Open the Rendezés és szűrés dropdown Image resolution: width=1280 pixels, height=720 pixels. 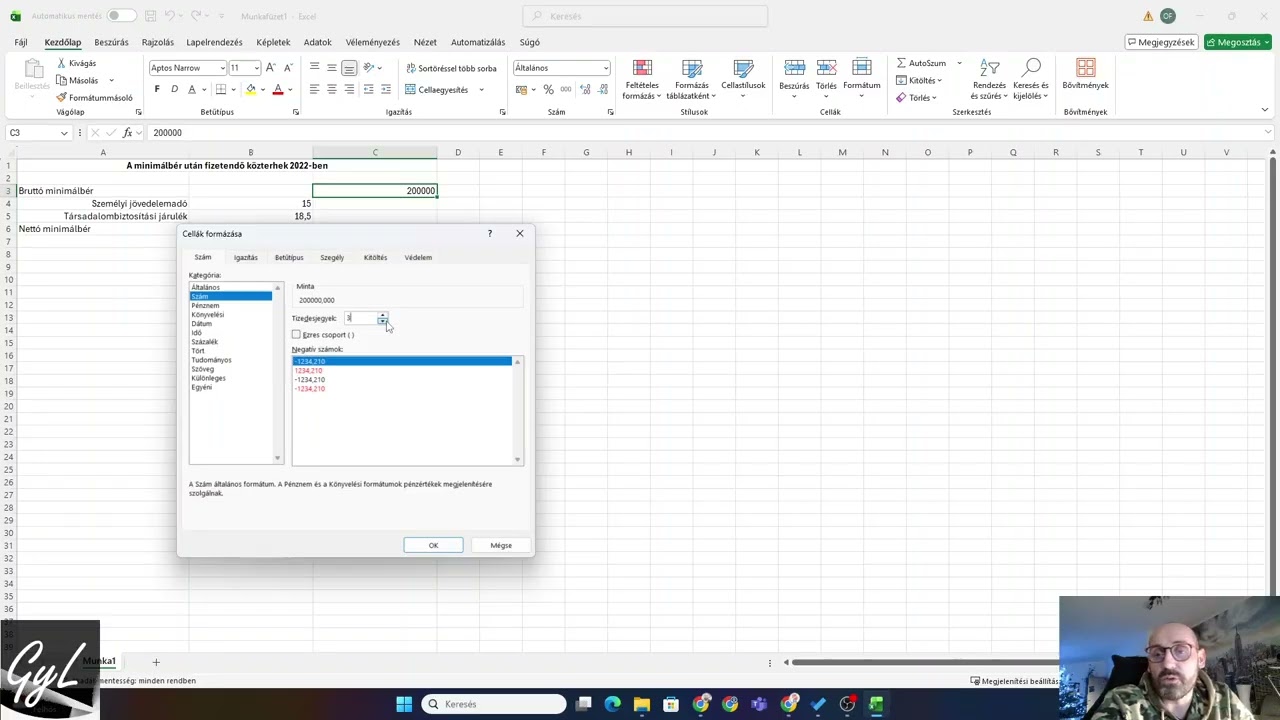click(989, 79)
